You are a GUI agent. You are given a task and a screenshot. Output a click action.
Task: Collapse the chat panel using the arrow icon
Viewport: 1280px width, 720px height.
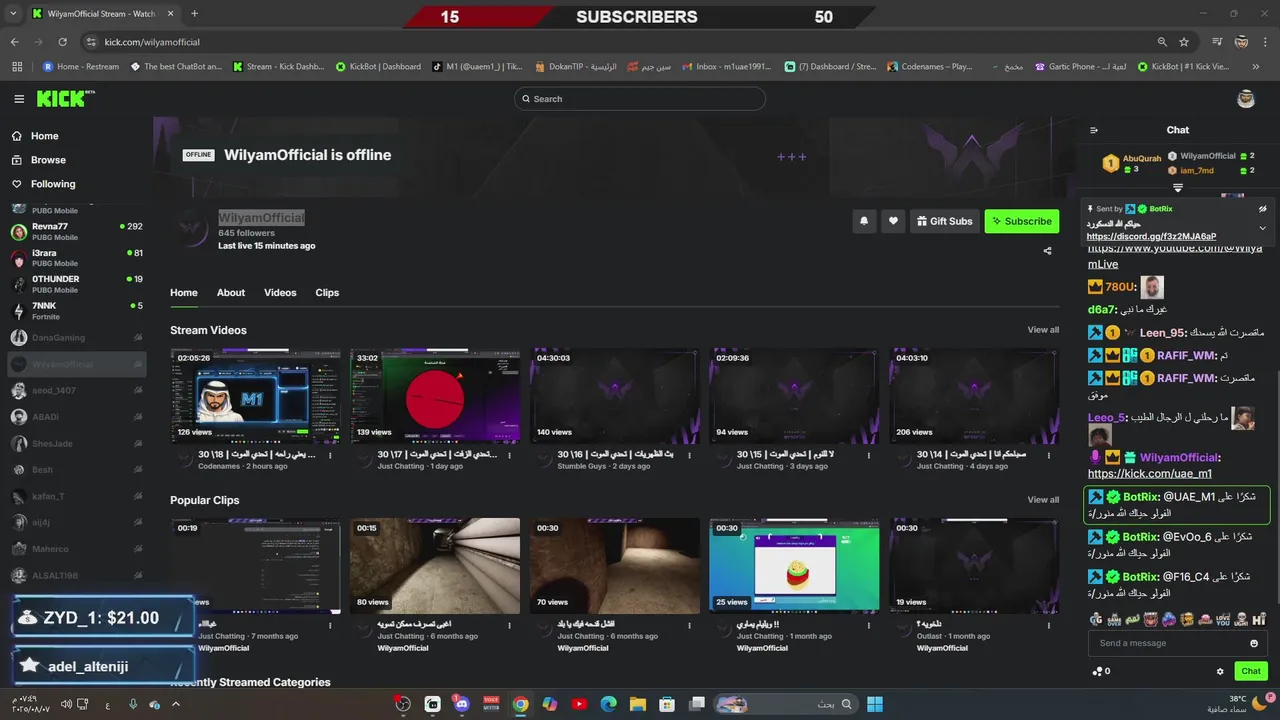pos(1094,130)
